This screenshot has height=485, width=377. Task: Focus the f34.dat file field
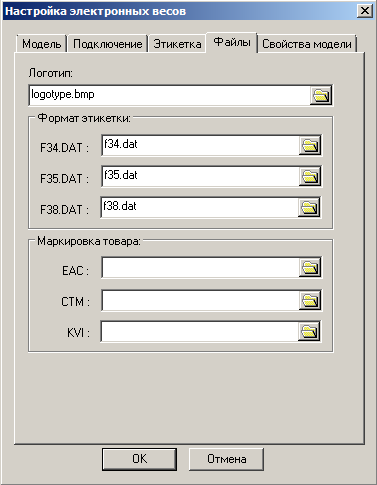coord(200,145)
